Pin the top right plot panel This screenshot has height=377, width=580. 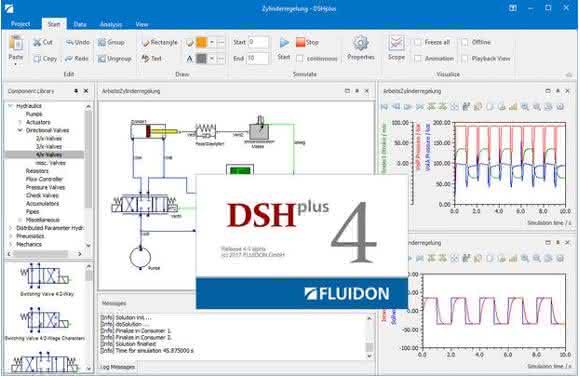pos(558,91)
